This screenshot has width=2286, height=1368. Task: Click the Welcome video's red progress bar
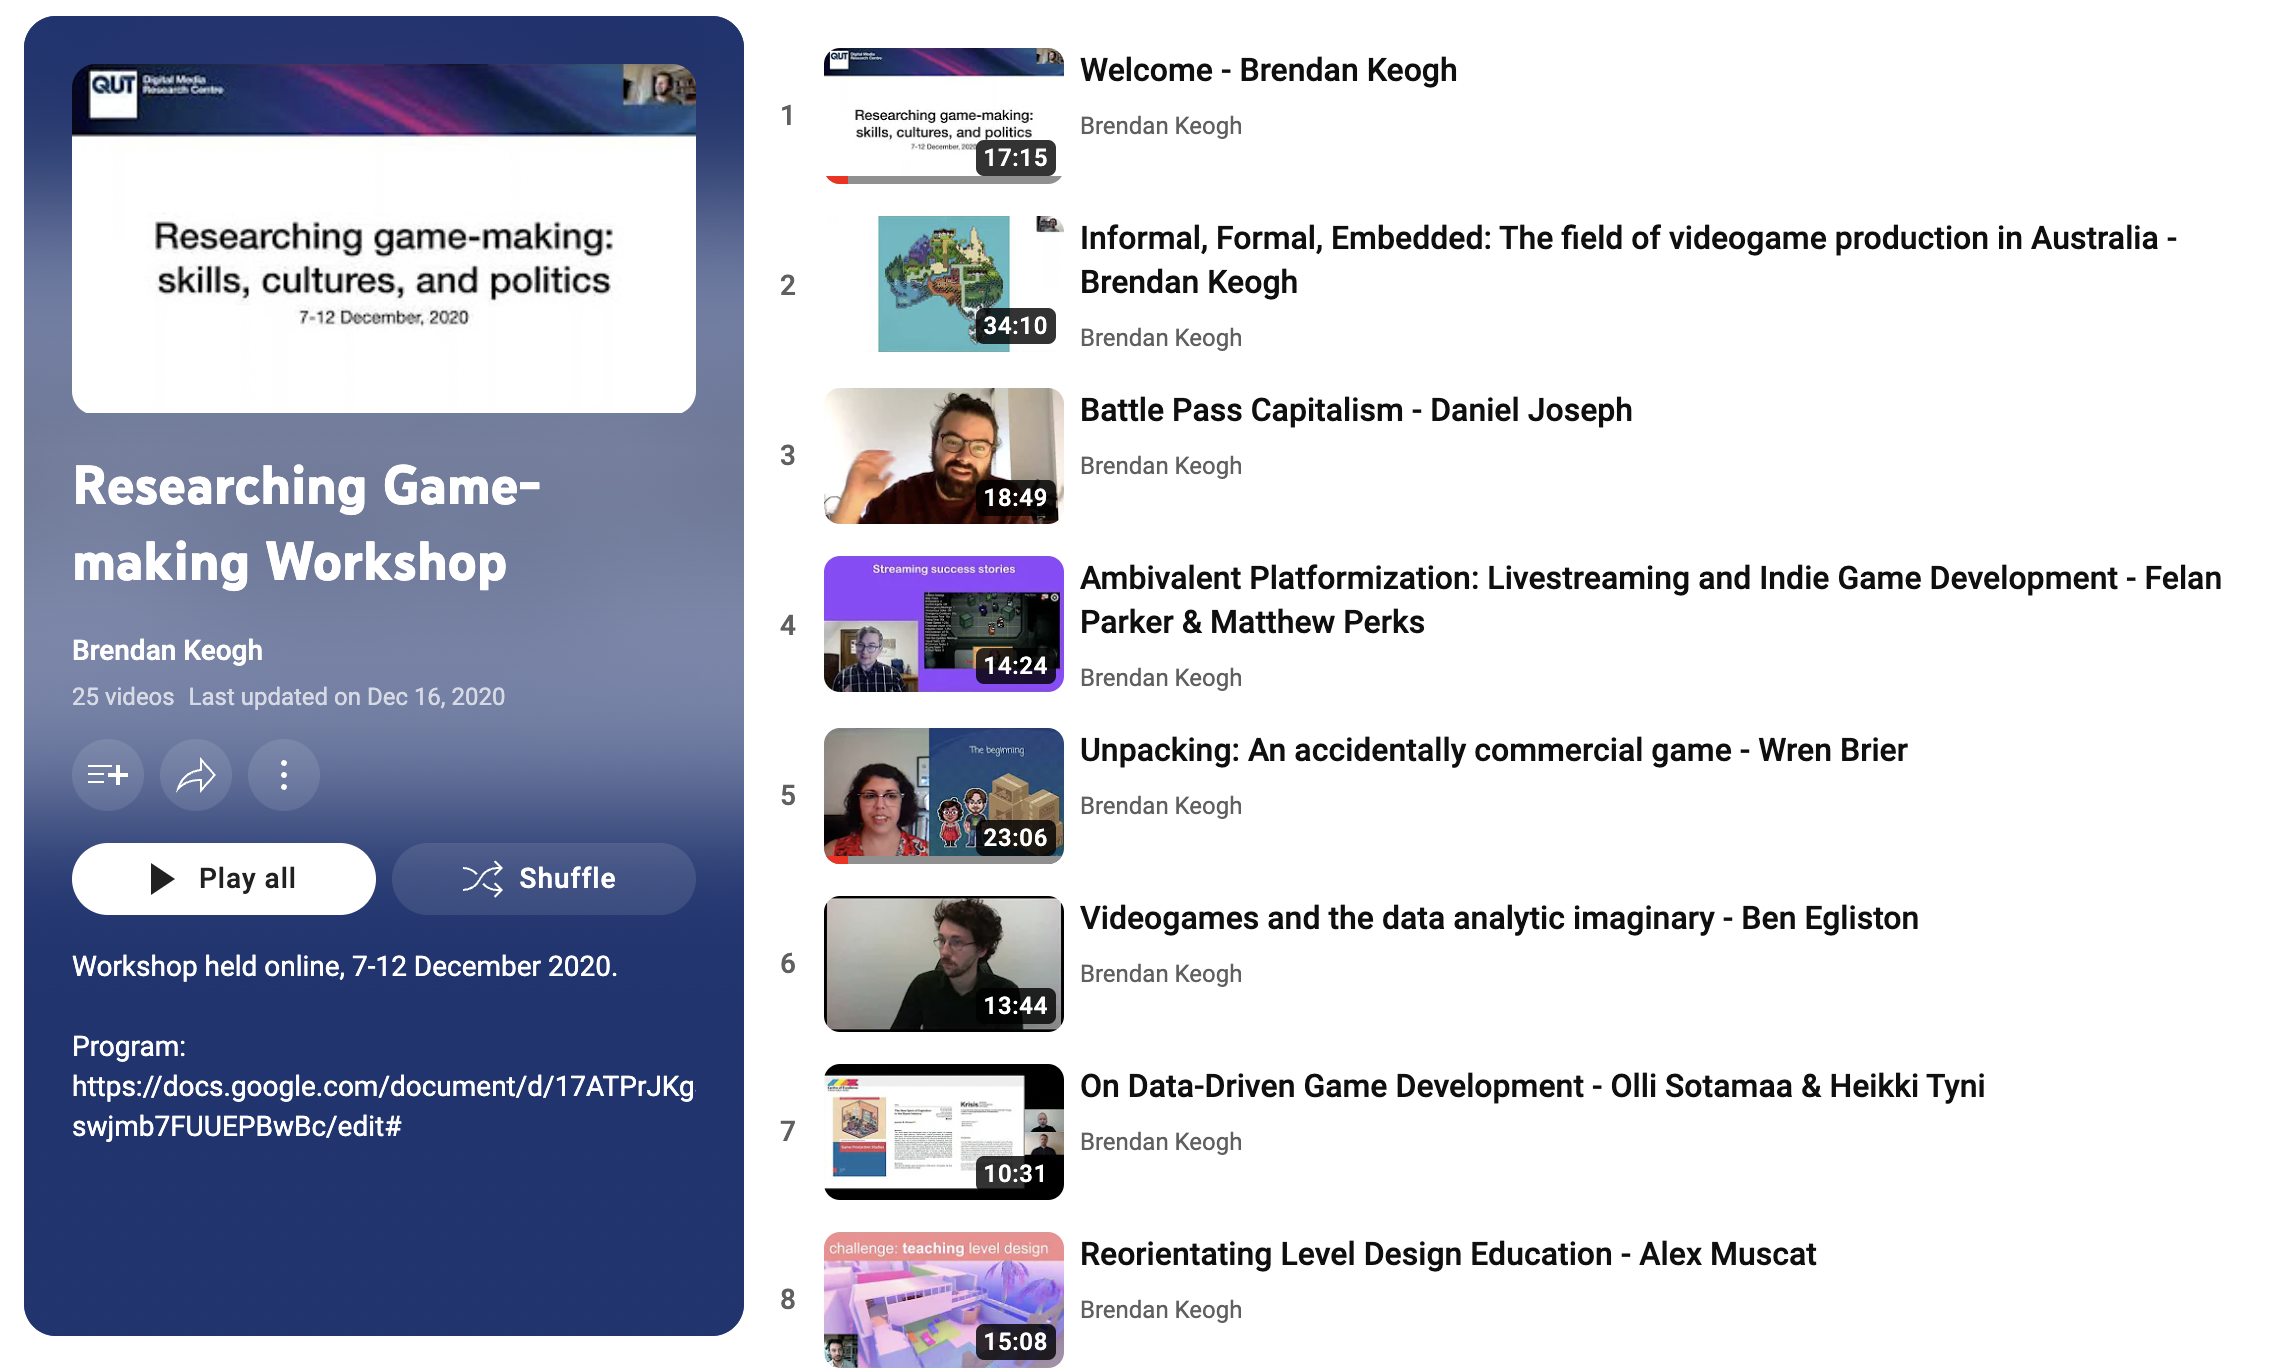tap(838, 180)
